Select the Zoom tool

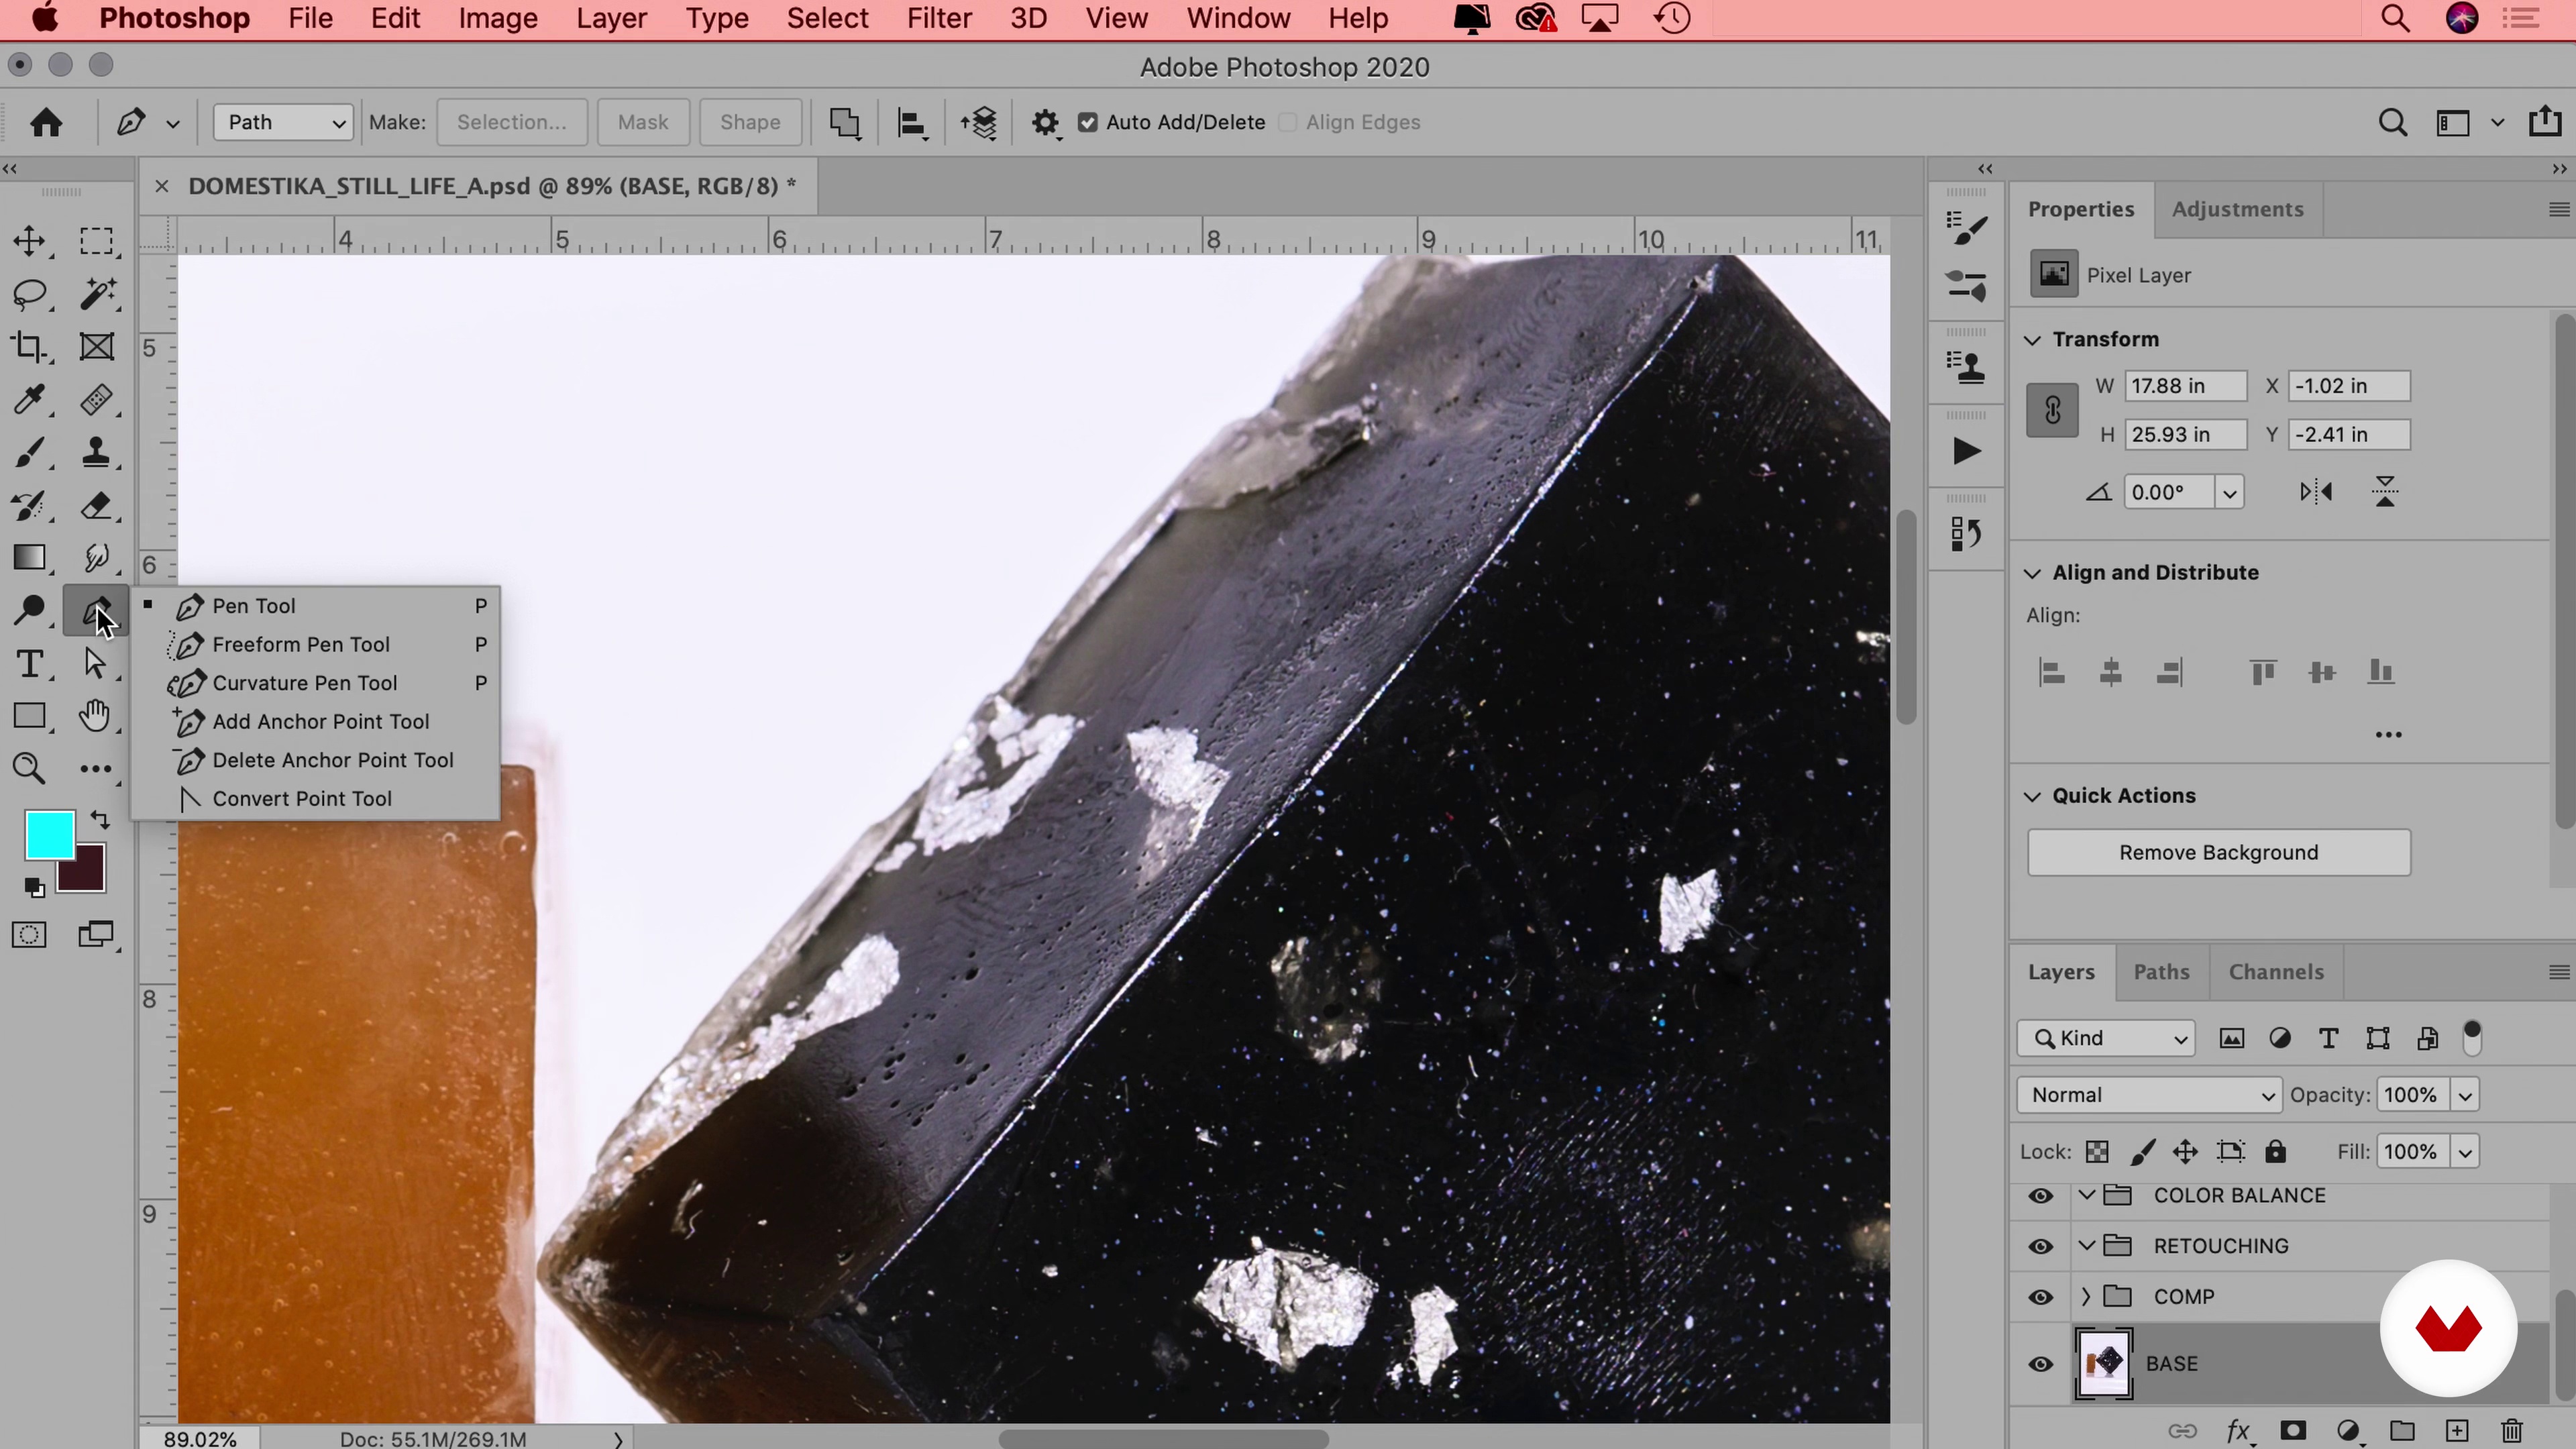click(x=29, y=768)
